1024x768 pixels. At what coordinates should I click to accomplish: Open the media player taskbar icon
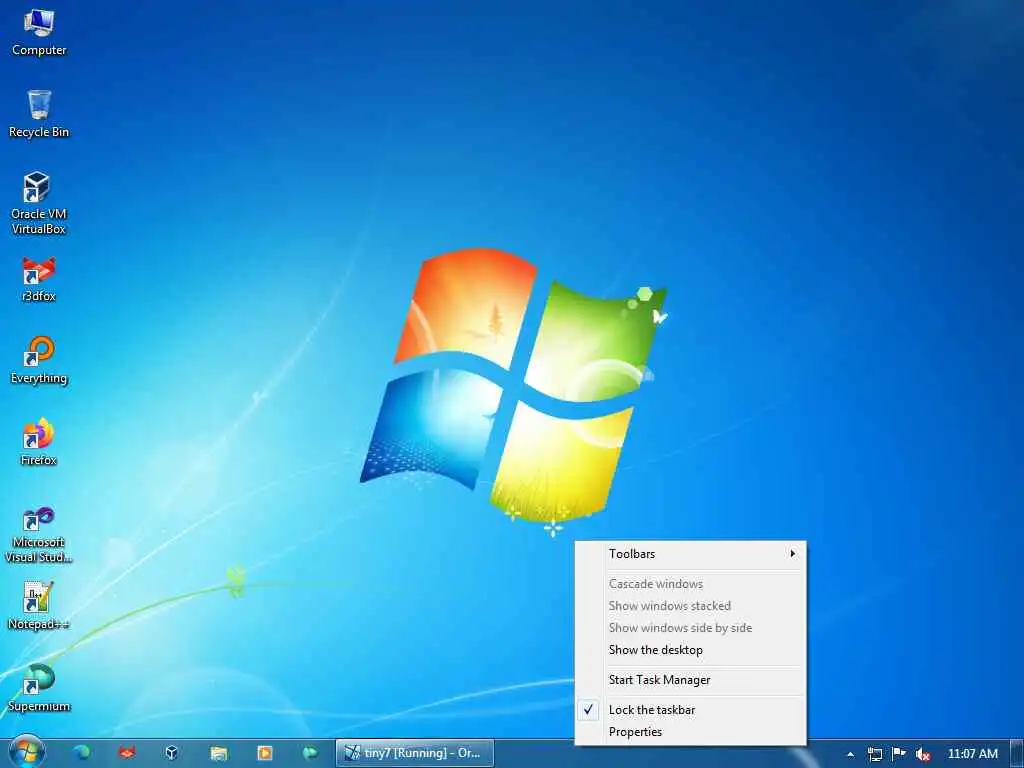(x=264, y=753)
